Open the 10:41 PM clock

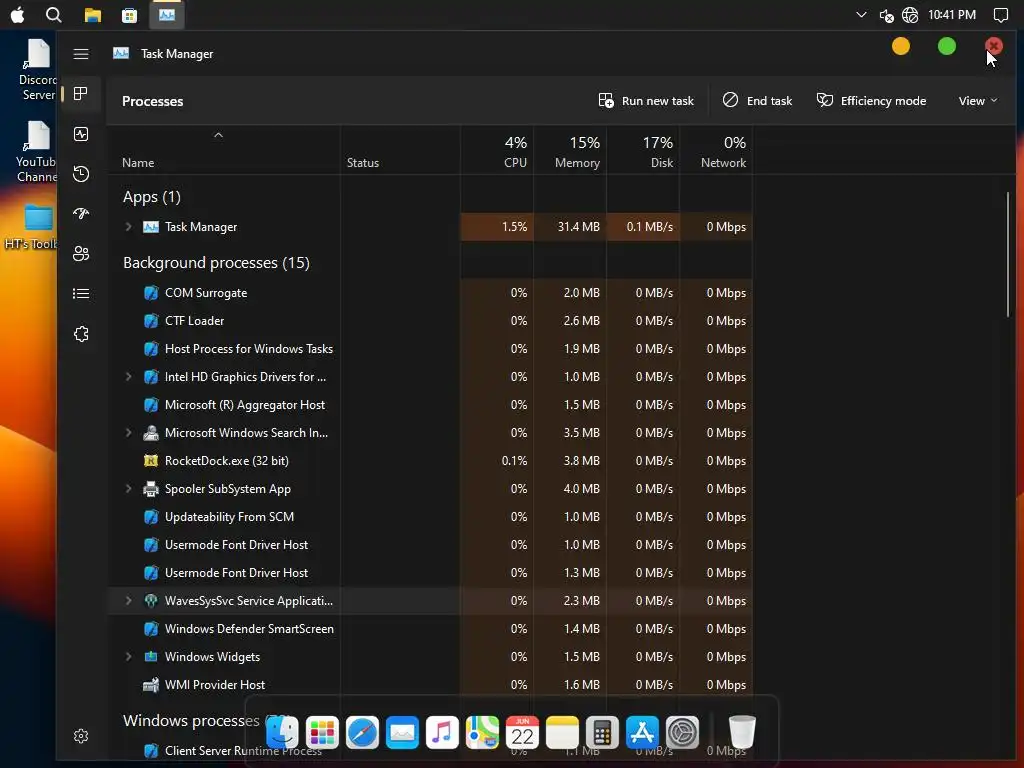click(952, 14)
